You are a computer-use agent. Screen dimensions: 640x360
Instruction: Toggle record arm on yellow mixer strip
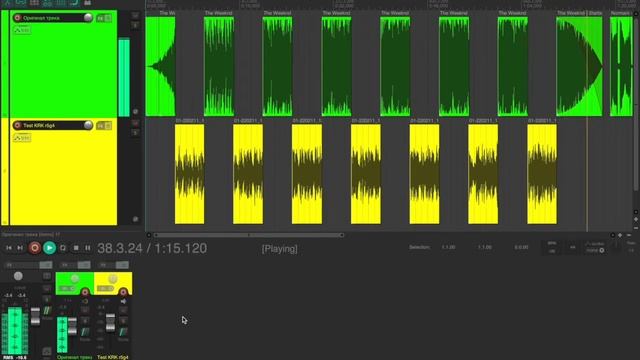tap(123, 292)
